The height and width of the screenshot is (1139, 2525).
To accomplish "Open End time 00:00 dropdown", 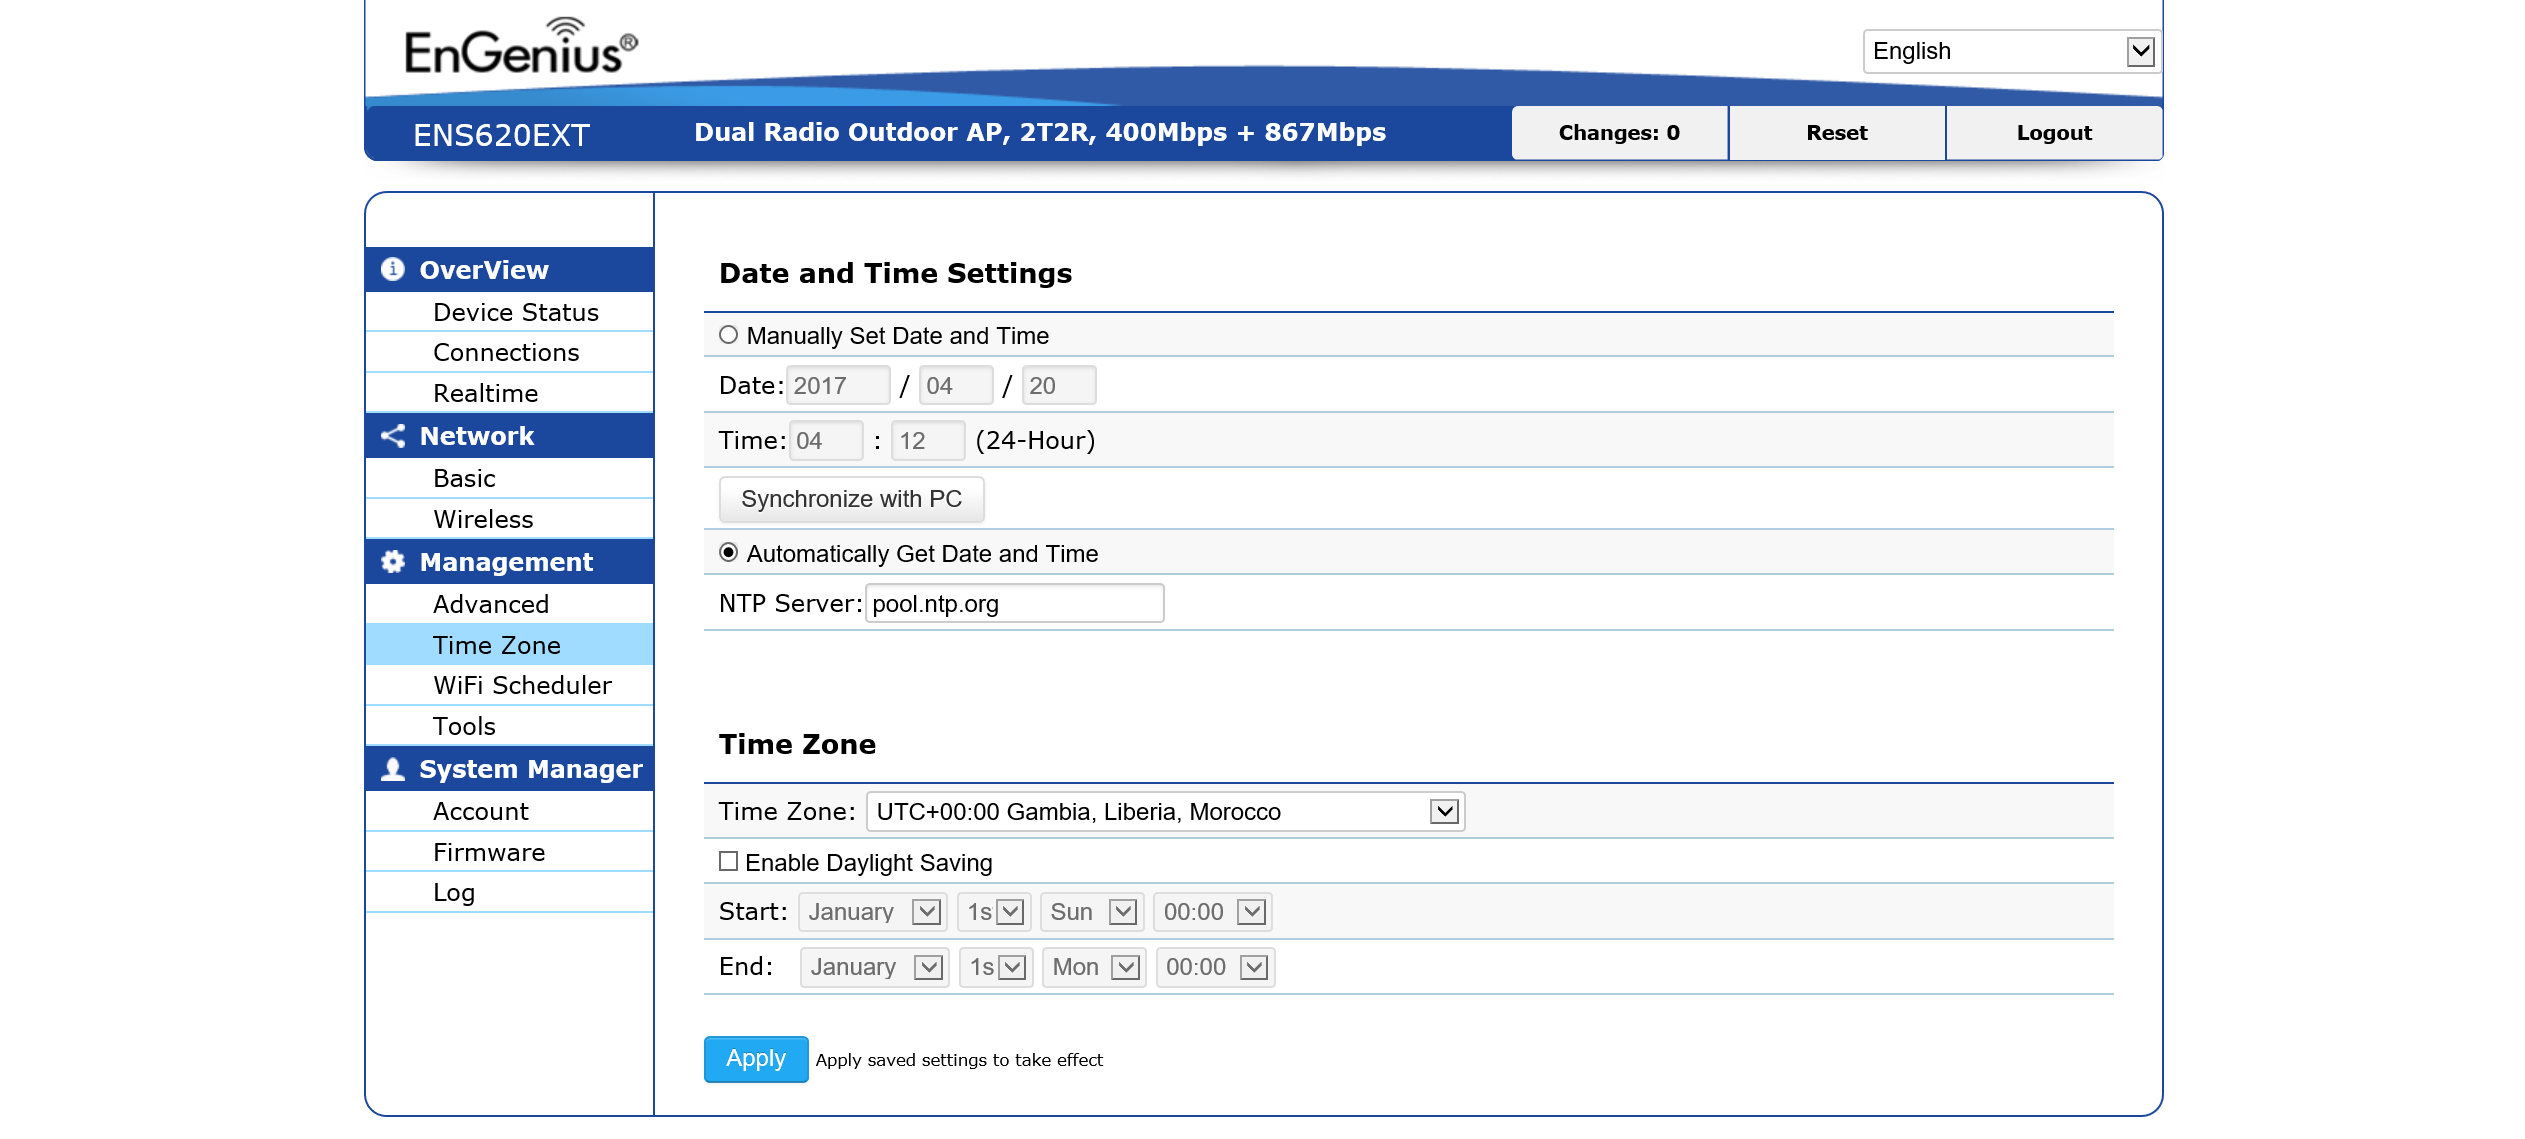I will (1215, 967).
